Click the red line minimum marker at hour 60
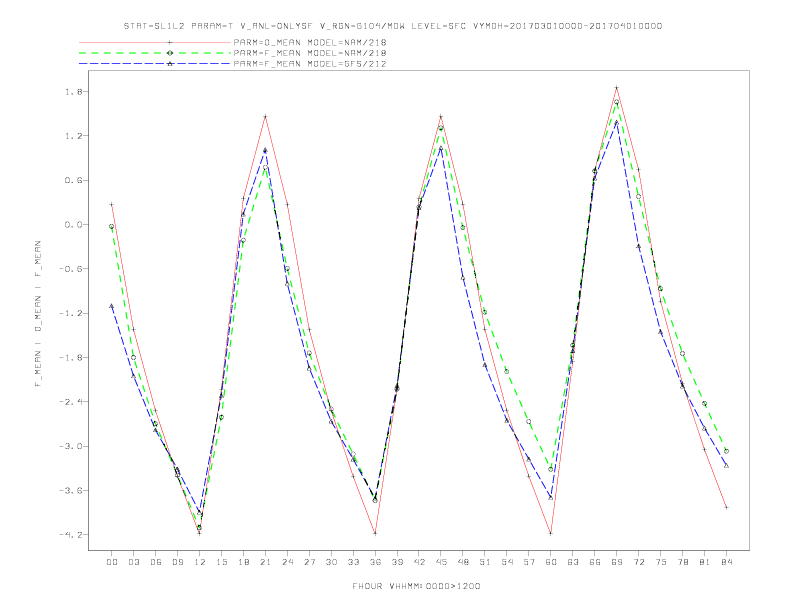792x612 pixels. click(551, 533)
